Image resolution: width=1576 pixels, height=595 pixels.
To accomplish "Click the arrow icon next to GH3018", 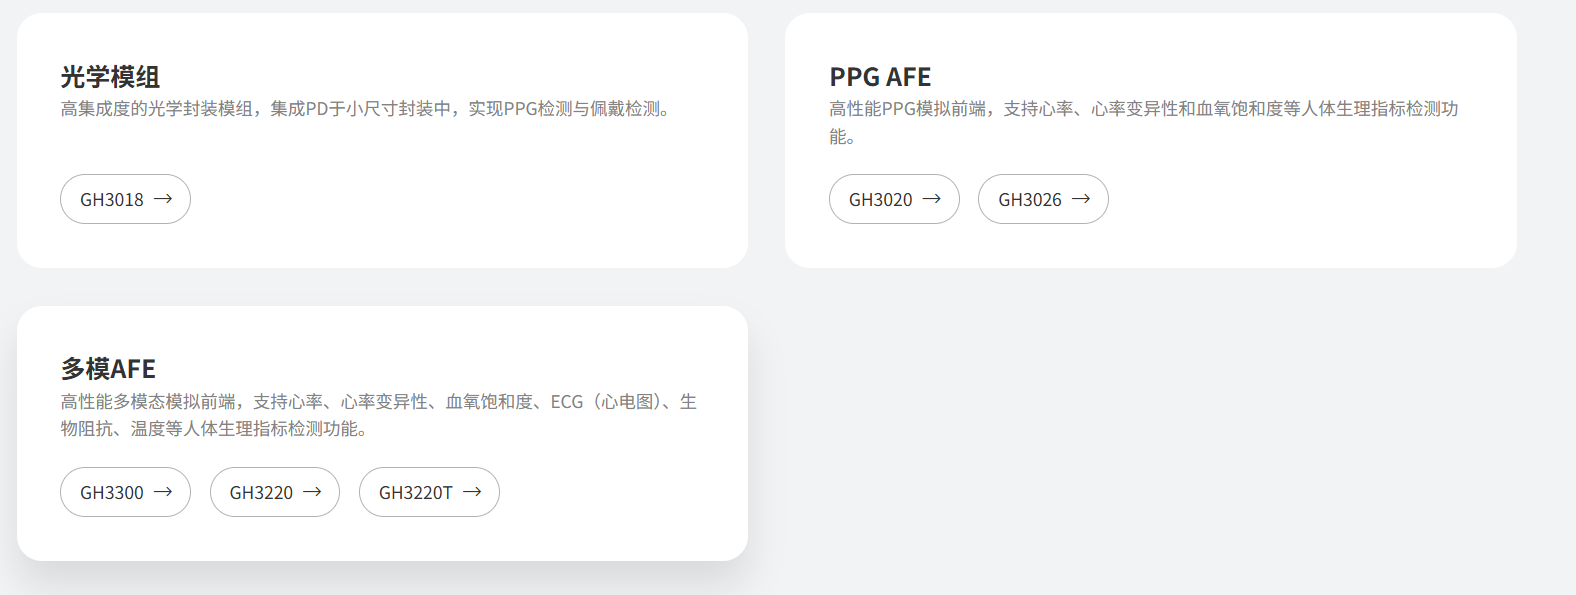I will [163, 199].
